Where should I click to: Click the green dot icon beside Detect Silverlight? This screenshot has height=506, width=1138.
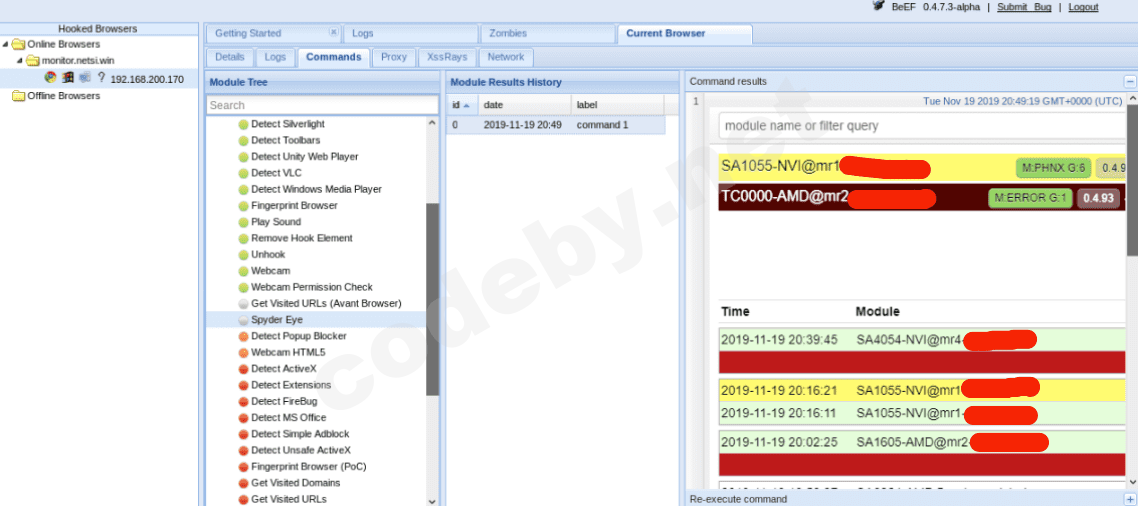pyautogui.click(x=243, y=124)
